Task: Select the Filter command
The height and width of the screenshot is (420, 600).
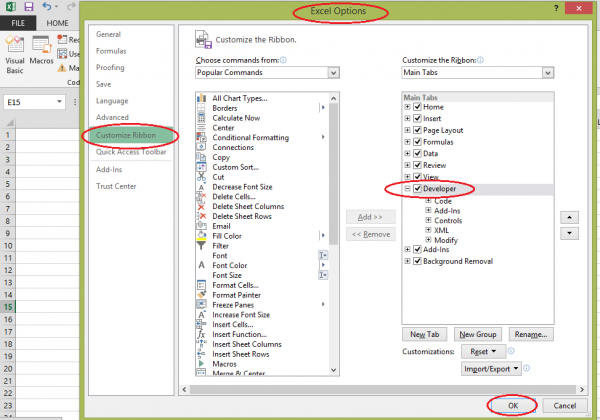Action: click(x=220, y=246)
